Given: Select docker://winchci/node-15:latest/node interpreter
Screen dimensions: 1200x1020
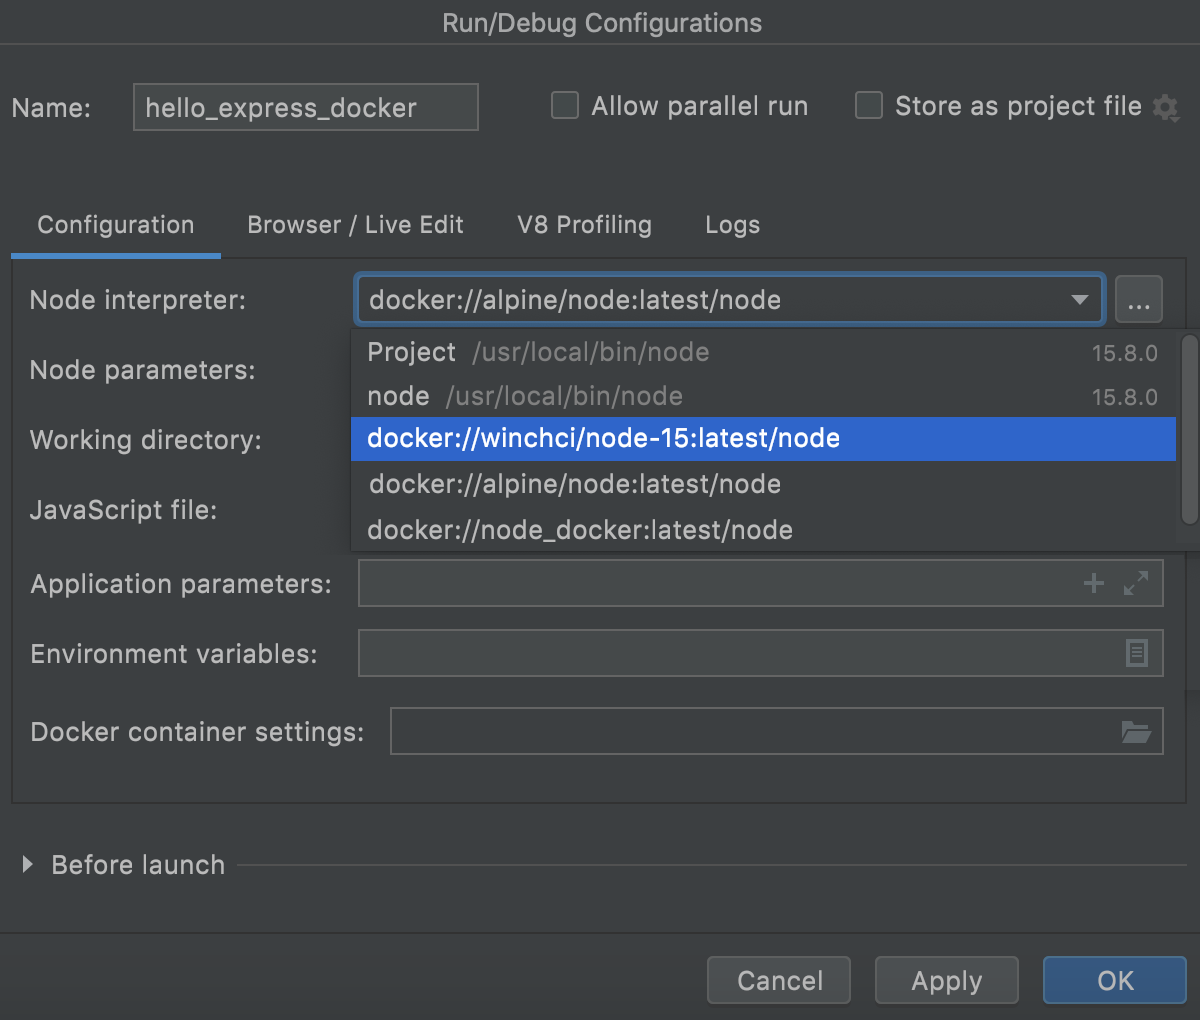Looking at the screenshot, I should [603, 439].
